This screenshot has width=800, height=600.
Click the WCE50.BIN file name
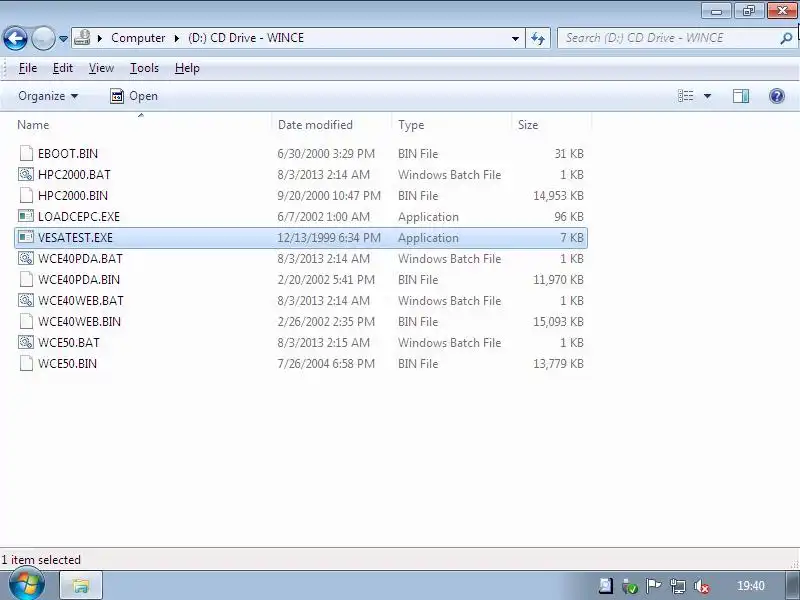67,363
